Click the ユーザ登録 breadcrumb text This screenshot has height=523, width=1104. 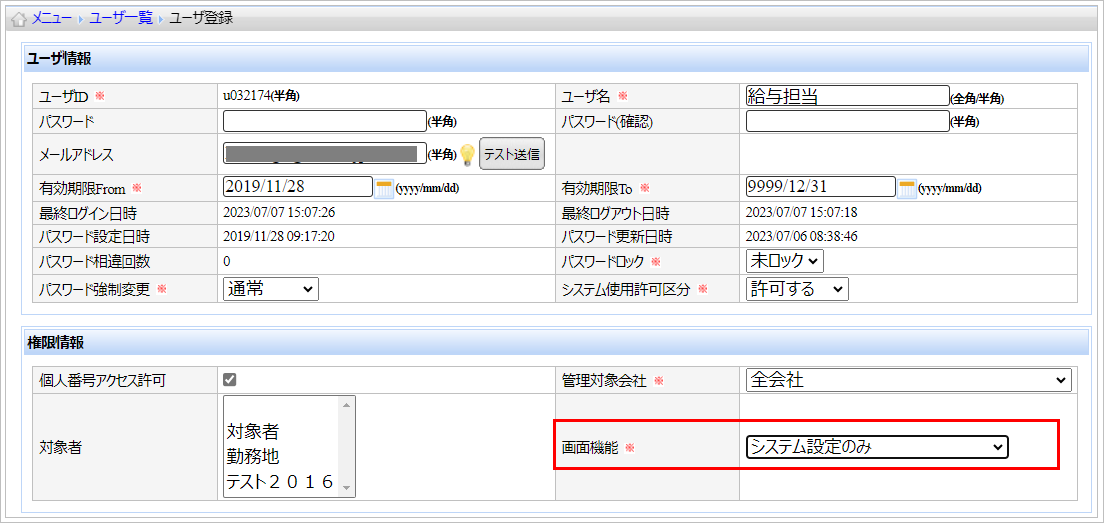(201, 19)
